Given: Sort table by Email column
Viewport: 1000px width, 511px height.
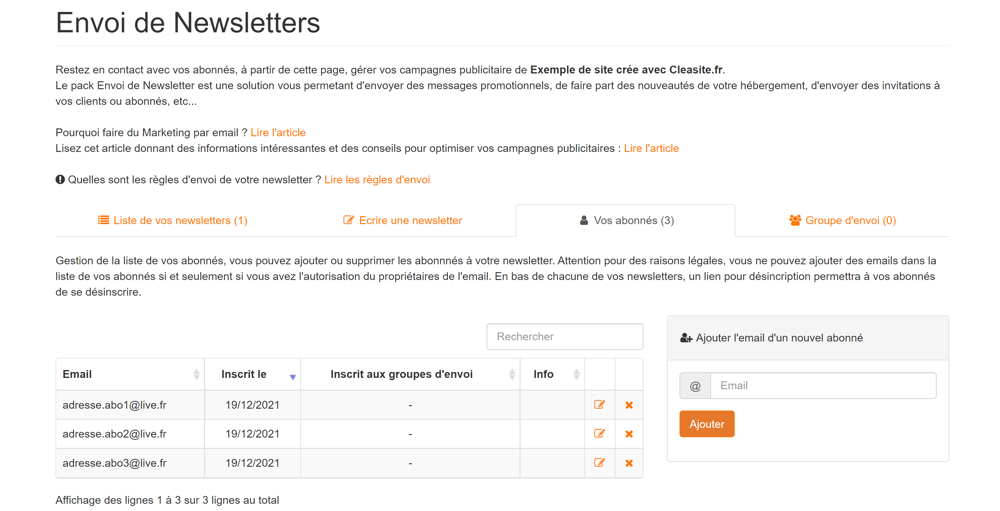Looking at the screenshot, I should pos(130,374).
